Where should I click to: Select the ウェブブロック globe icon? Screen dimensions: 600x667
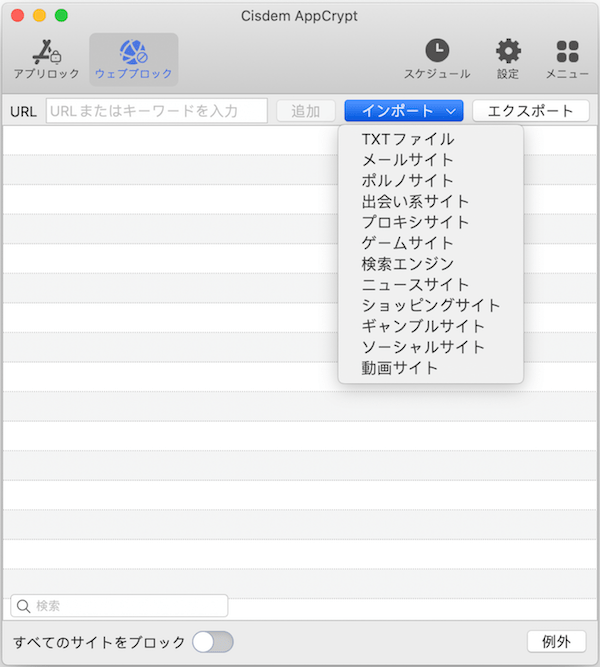point(134,52)
